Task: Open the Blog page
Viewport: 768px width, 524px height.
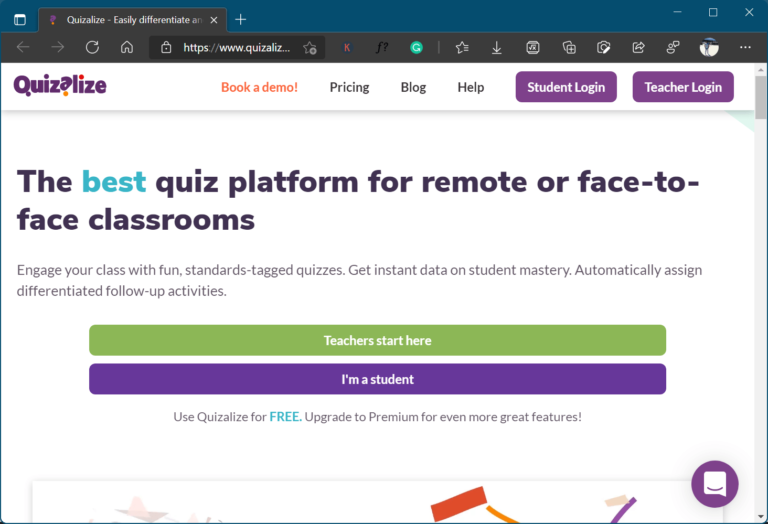Action: click(x=413, y=87)
